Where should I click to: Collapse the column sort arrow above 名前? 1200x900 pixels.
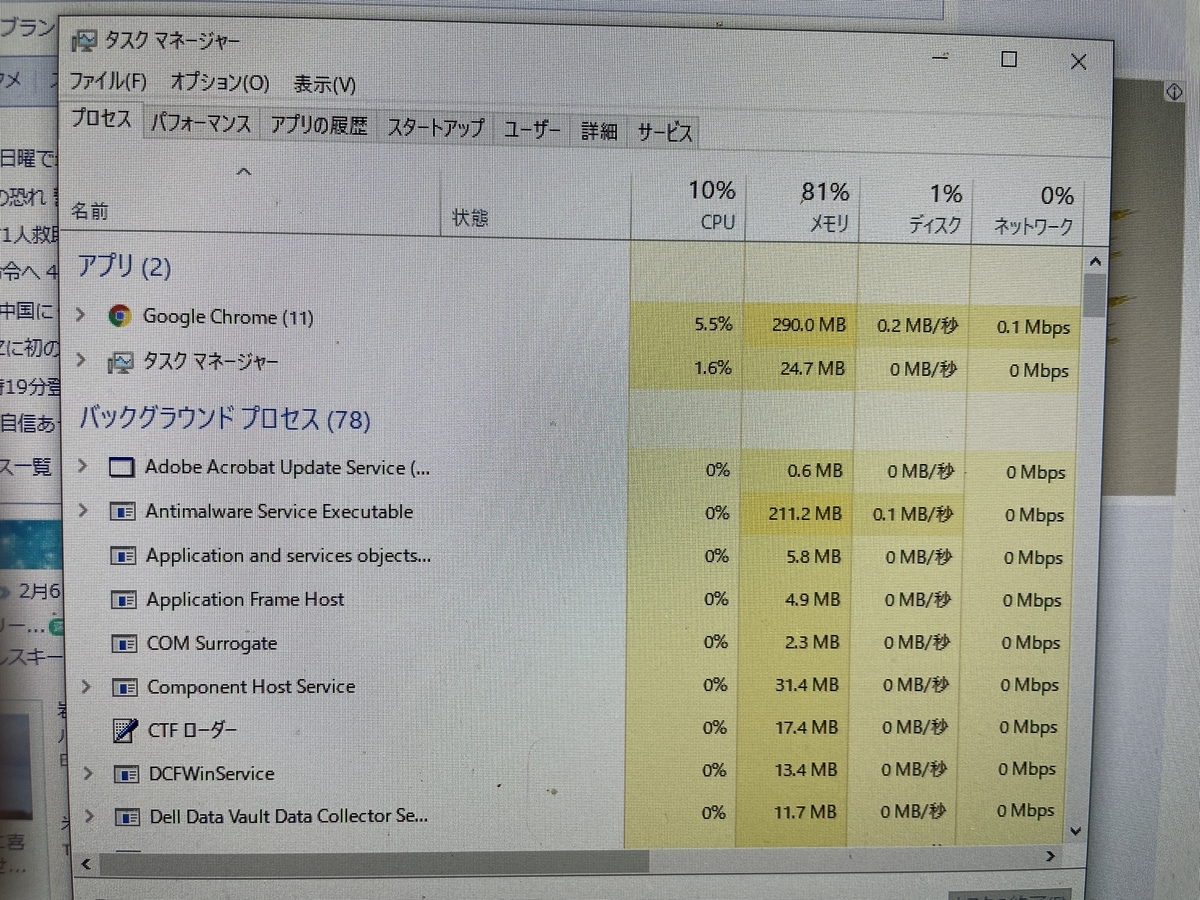coord(243,172)
